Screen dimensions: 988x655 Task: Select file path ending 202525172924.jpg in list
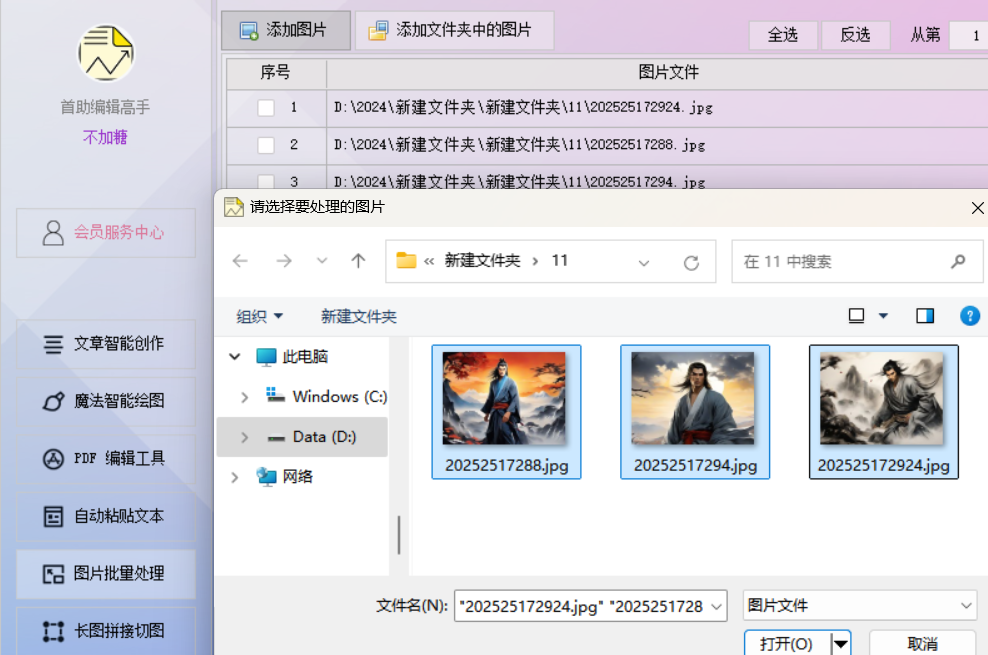point(523,108)
